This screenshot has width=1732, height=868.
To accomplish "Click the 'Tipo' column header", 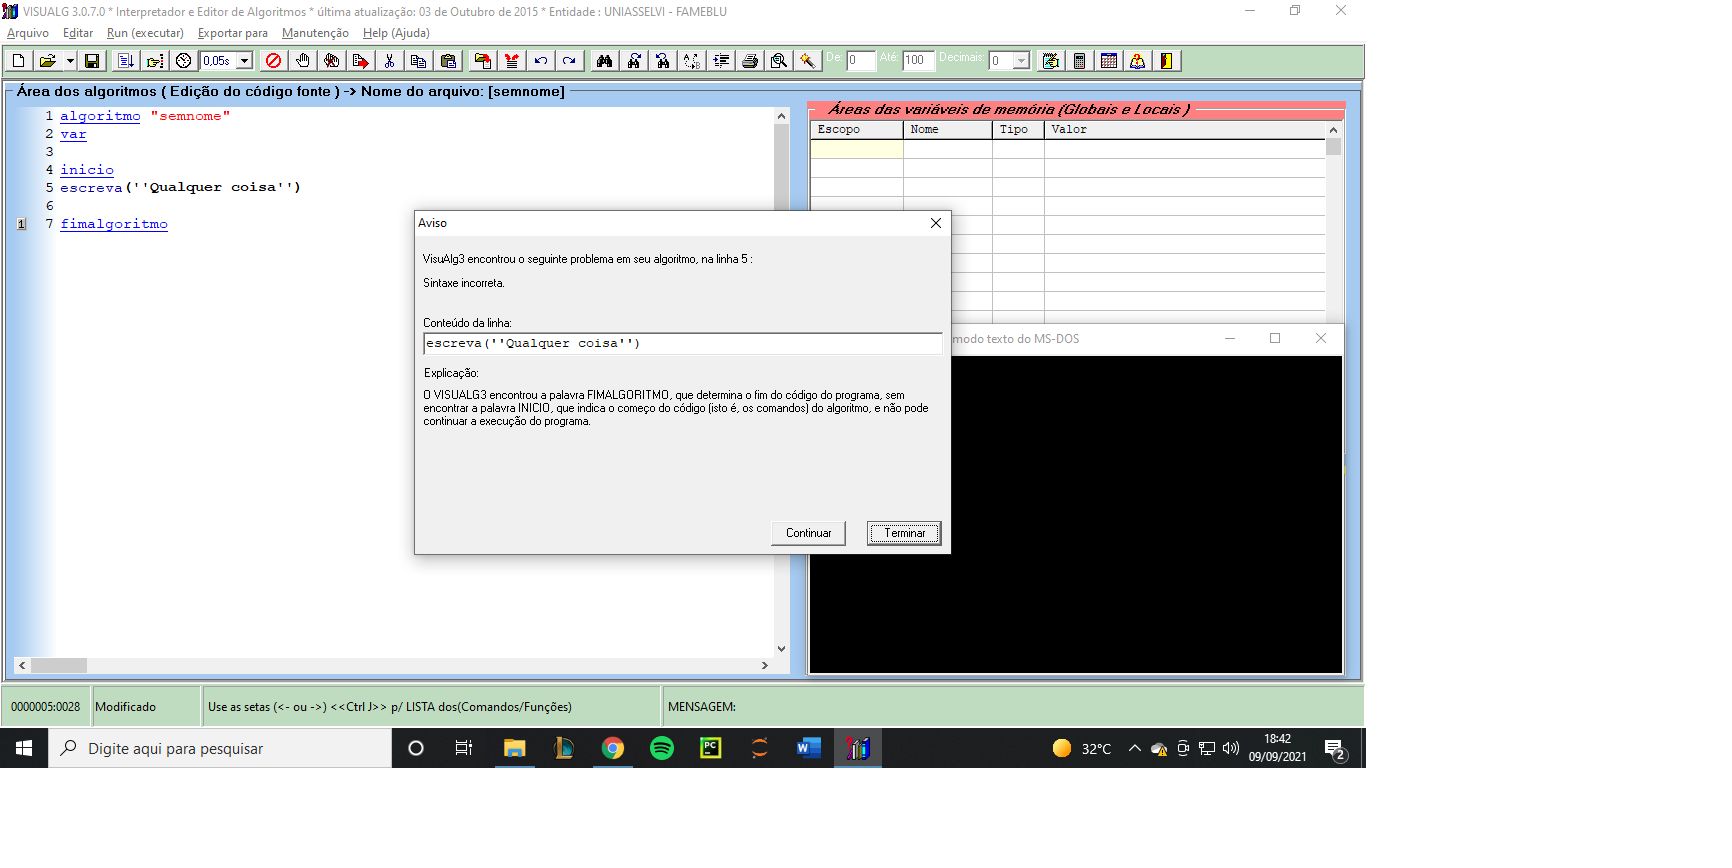I will (1018, 130).
